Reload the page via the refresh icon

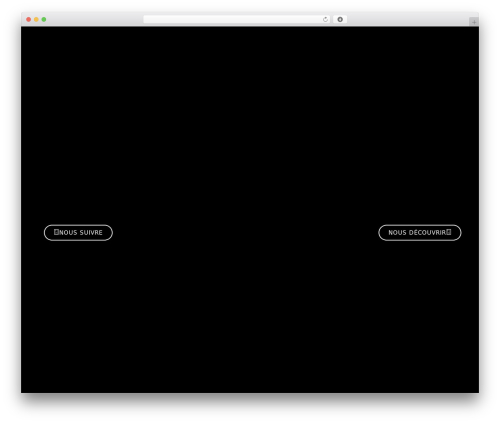pyautogui.click(x=325, y=20)
